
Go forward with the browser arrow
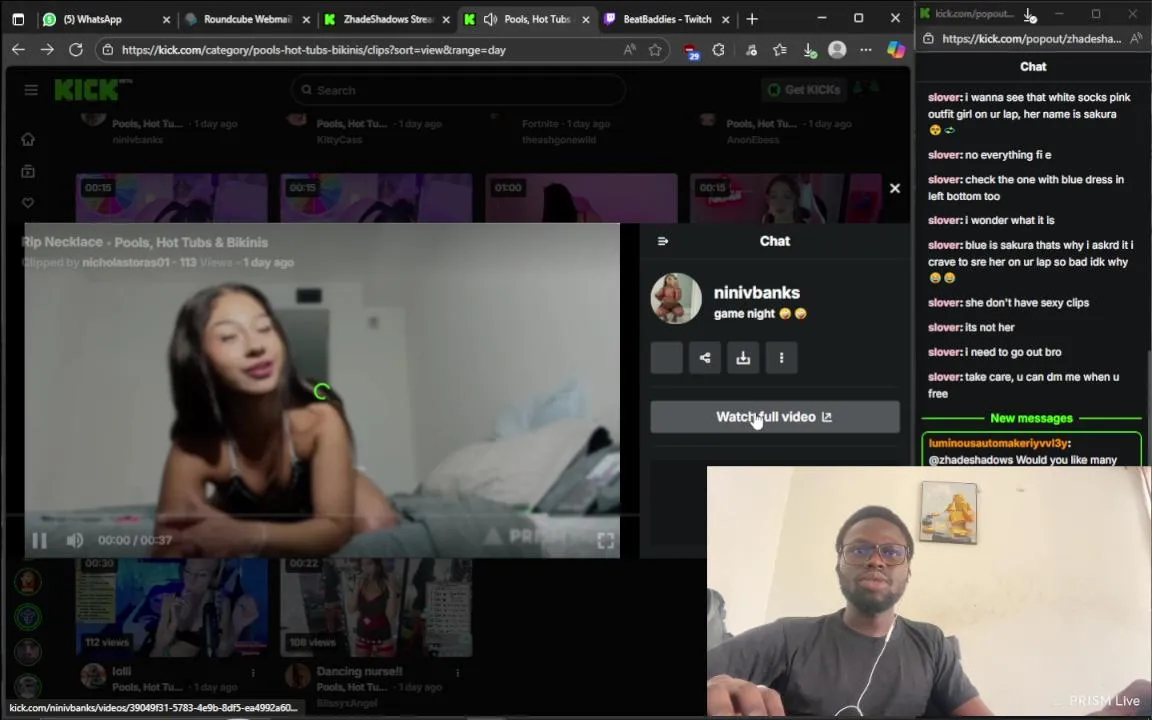pos(47,50)
